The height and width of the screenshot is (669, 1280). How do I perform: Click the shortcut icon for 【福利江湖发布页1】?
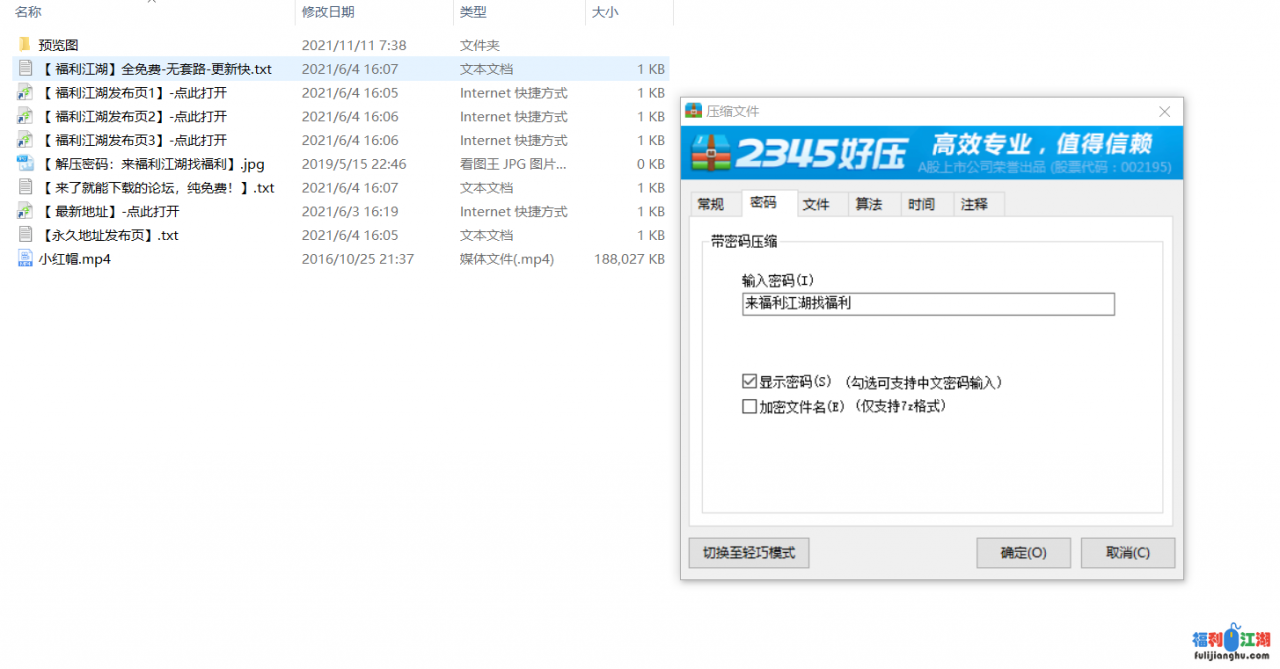(x=24, y=92)
